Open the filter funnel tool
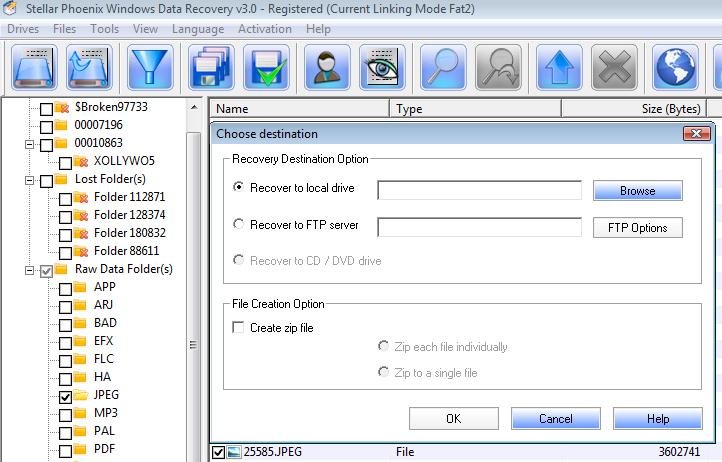Viewport: 722px width, 462px height. tap(150, 67)
